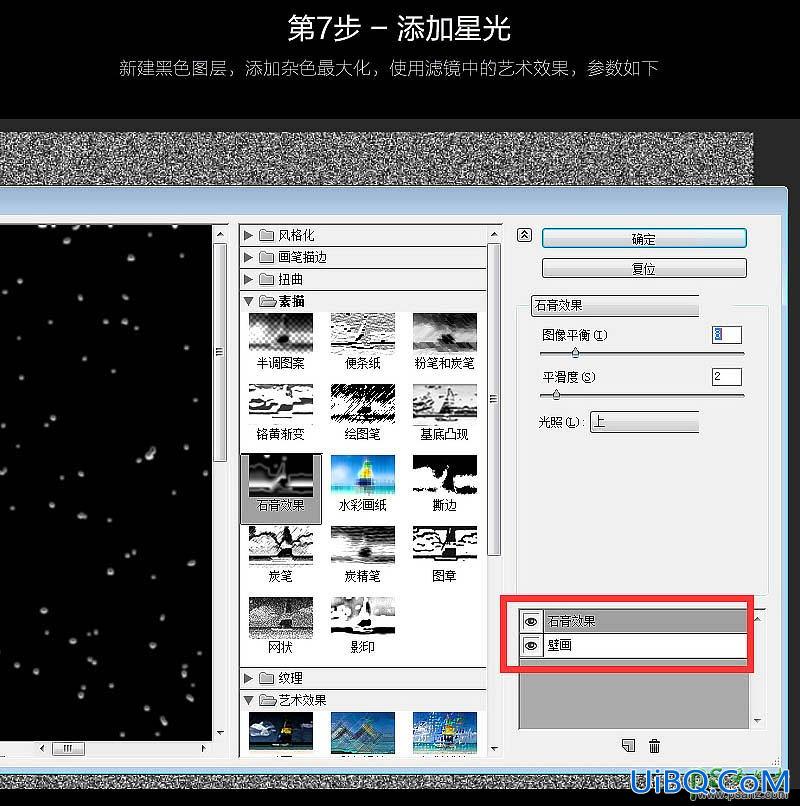Expand the 风格化 filter folder
800x806 pixels.
pyautogui.click(x=248, y=235)
